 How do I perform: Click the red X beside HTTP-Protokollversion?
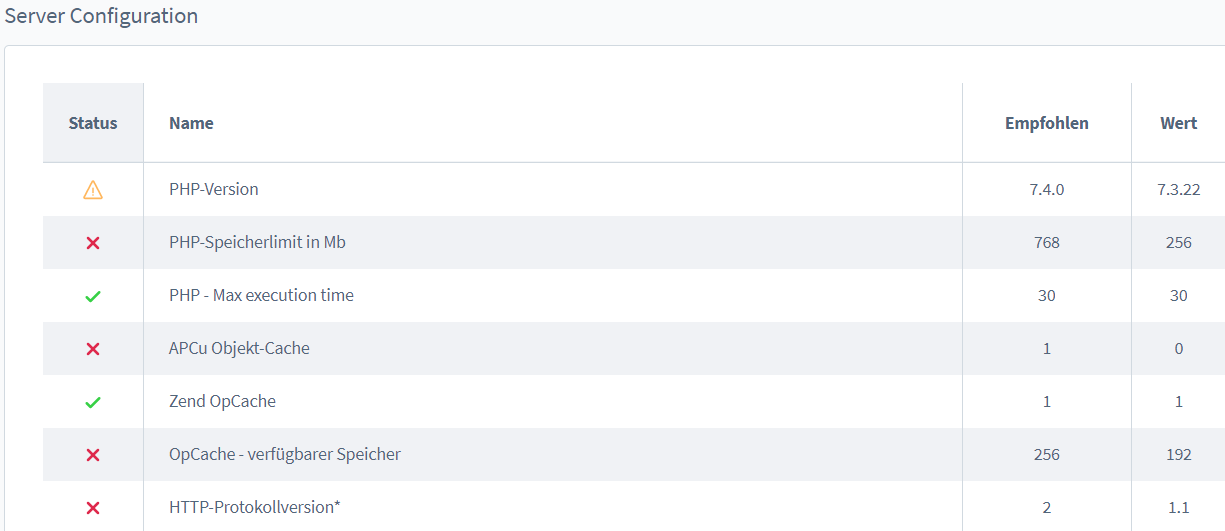[93, 508]
